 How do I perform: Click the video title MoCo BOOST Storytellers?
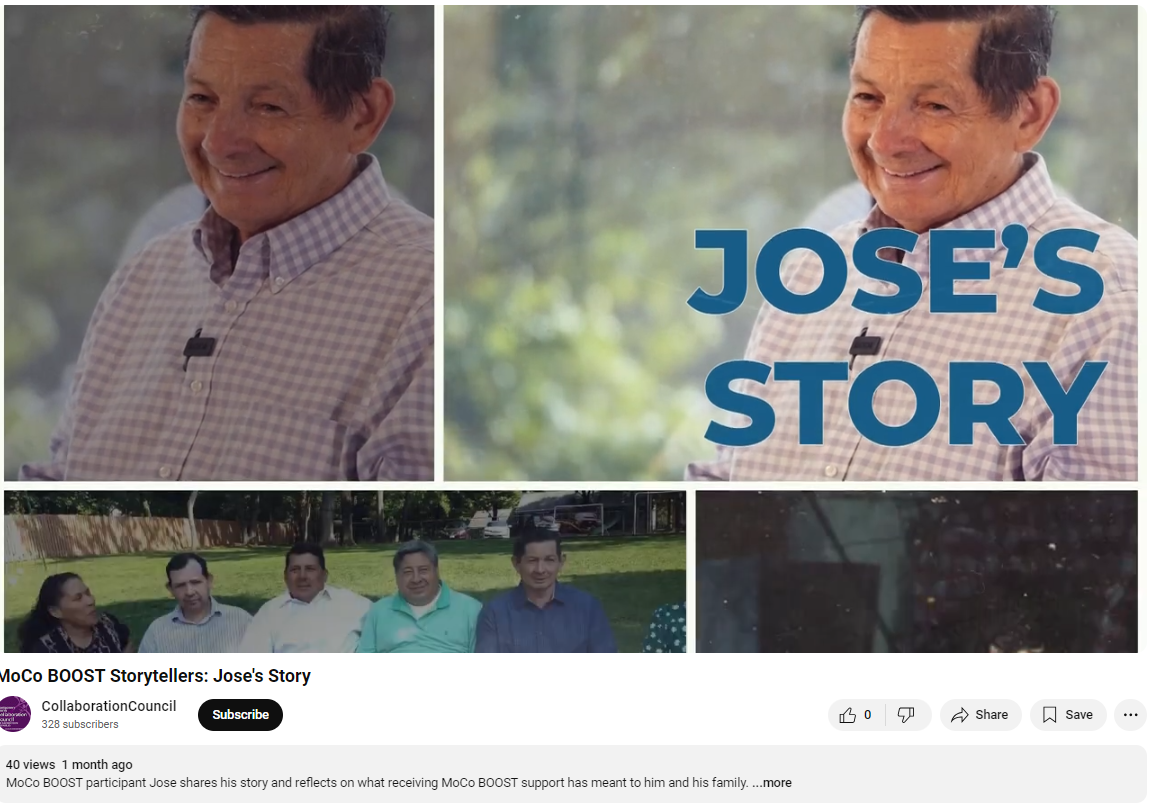click(155, 676)
